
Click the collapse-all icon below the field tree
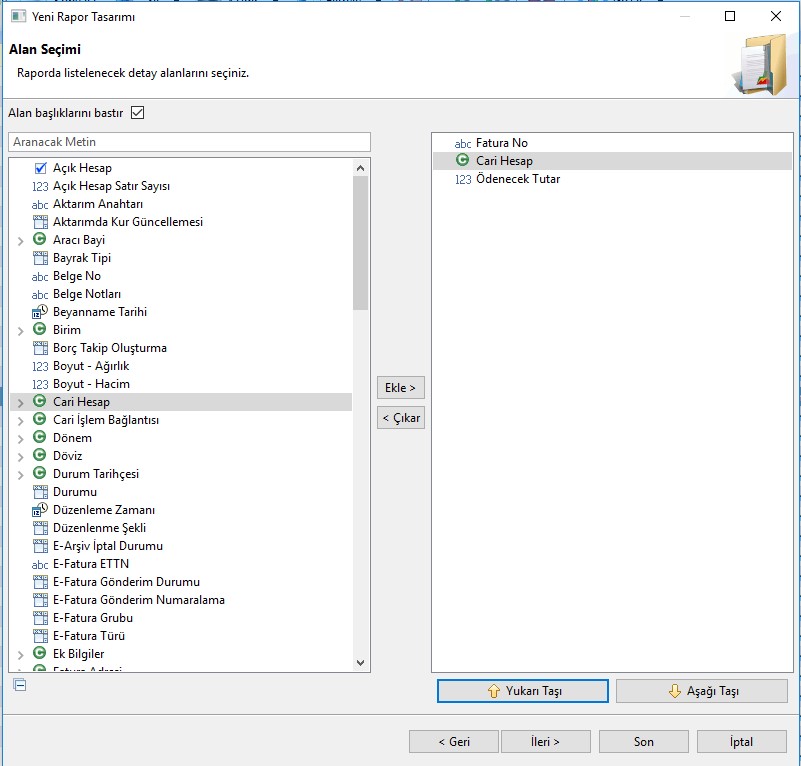pyautogui.click(x=19, y=685)
